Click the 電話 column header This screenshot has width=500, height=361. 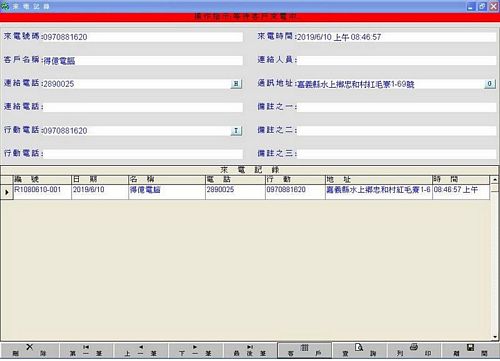[235, 180]
